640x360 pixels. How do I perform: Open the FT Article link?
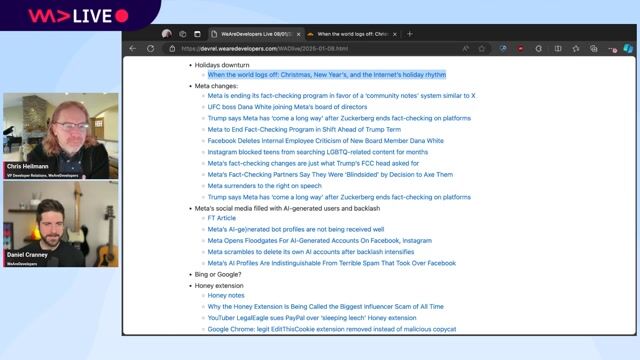[x=222, y=218]
